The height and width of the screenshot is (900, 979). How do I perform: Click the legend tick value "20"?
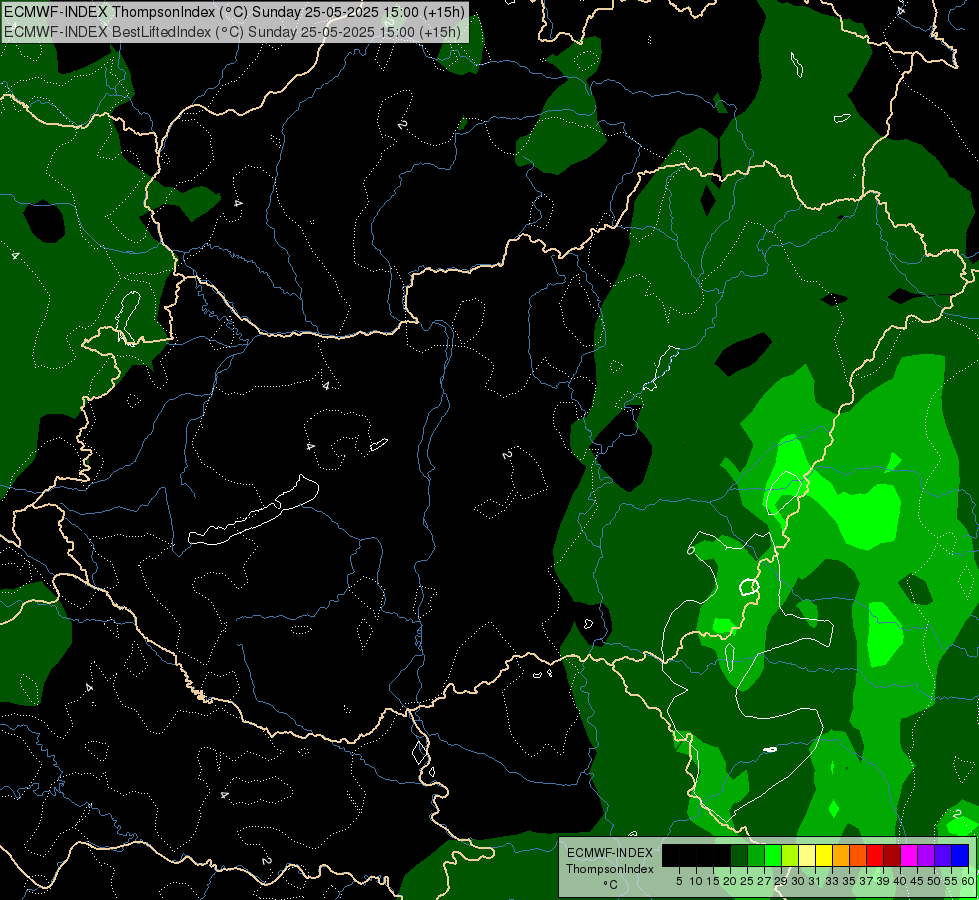pos(730,881)
